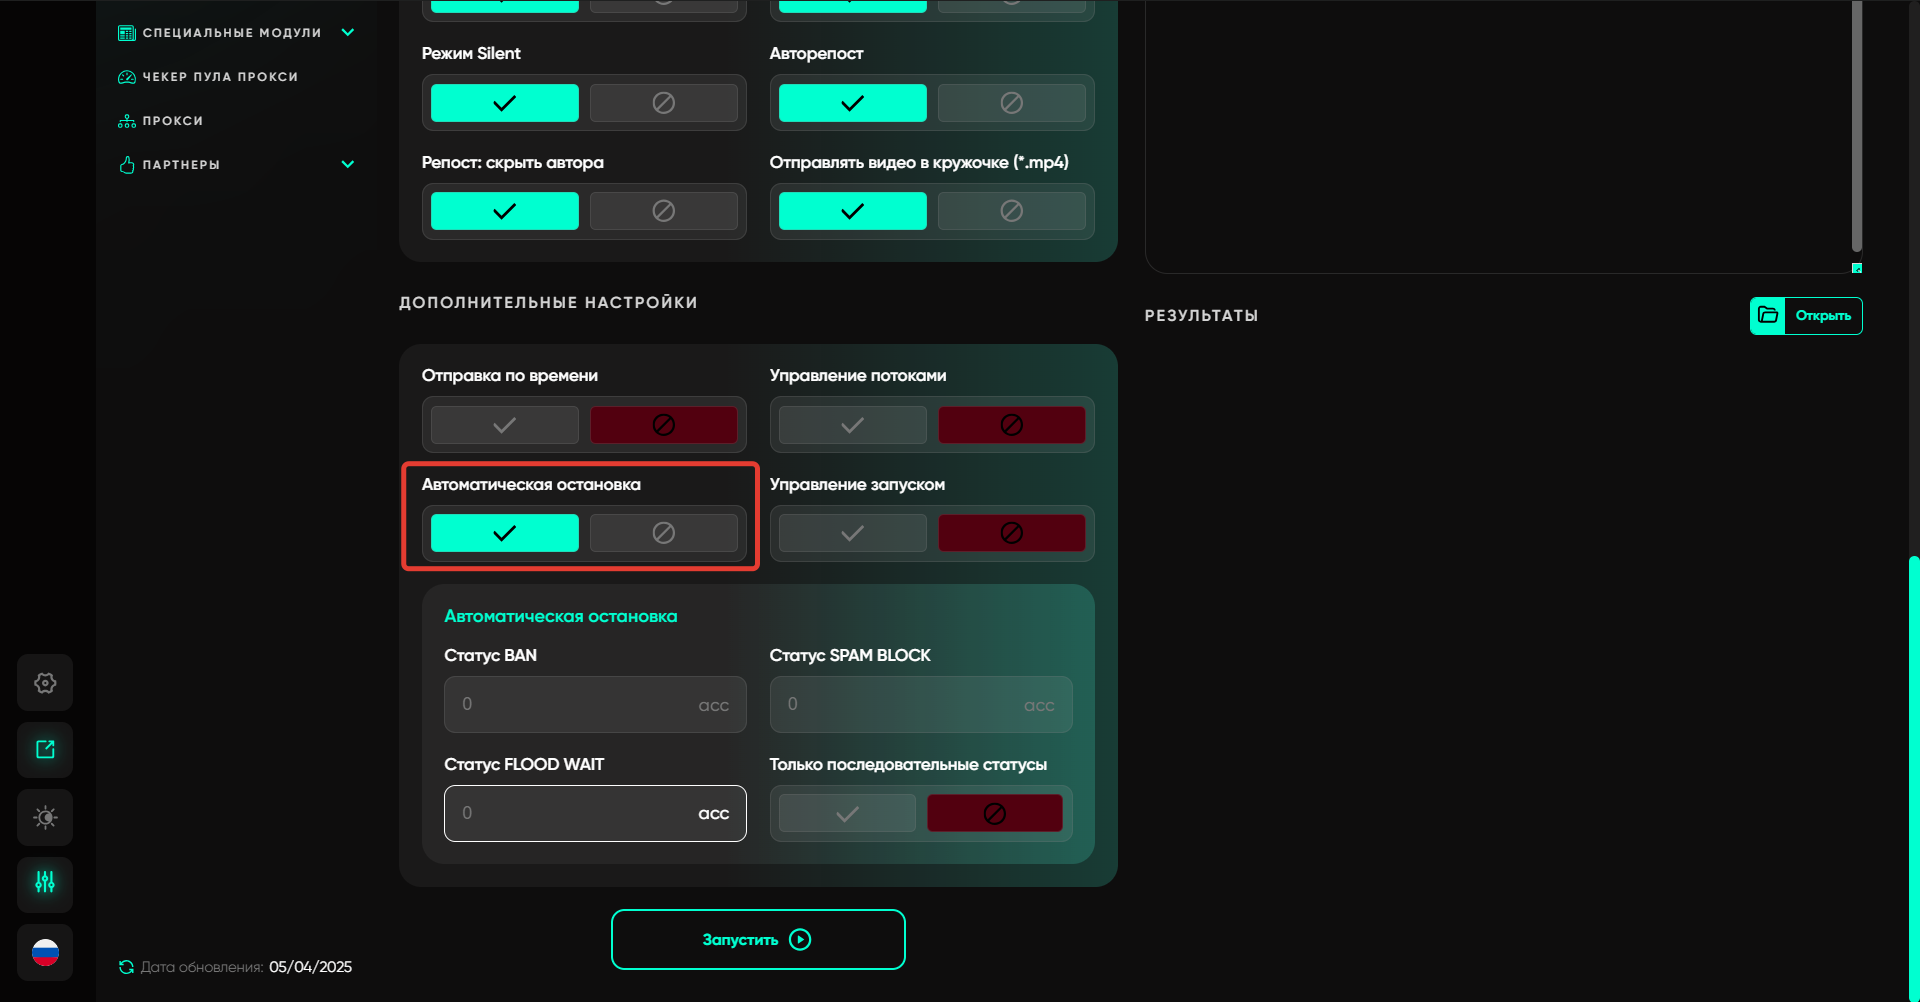Click the Прокси network icon

[127, 121]
